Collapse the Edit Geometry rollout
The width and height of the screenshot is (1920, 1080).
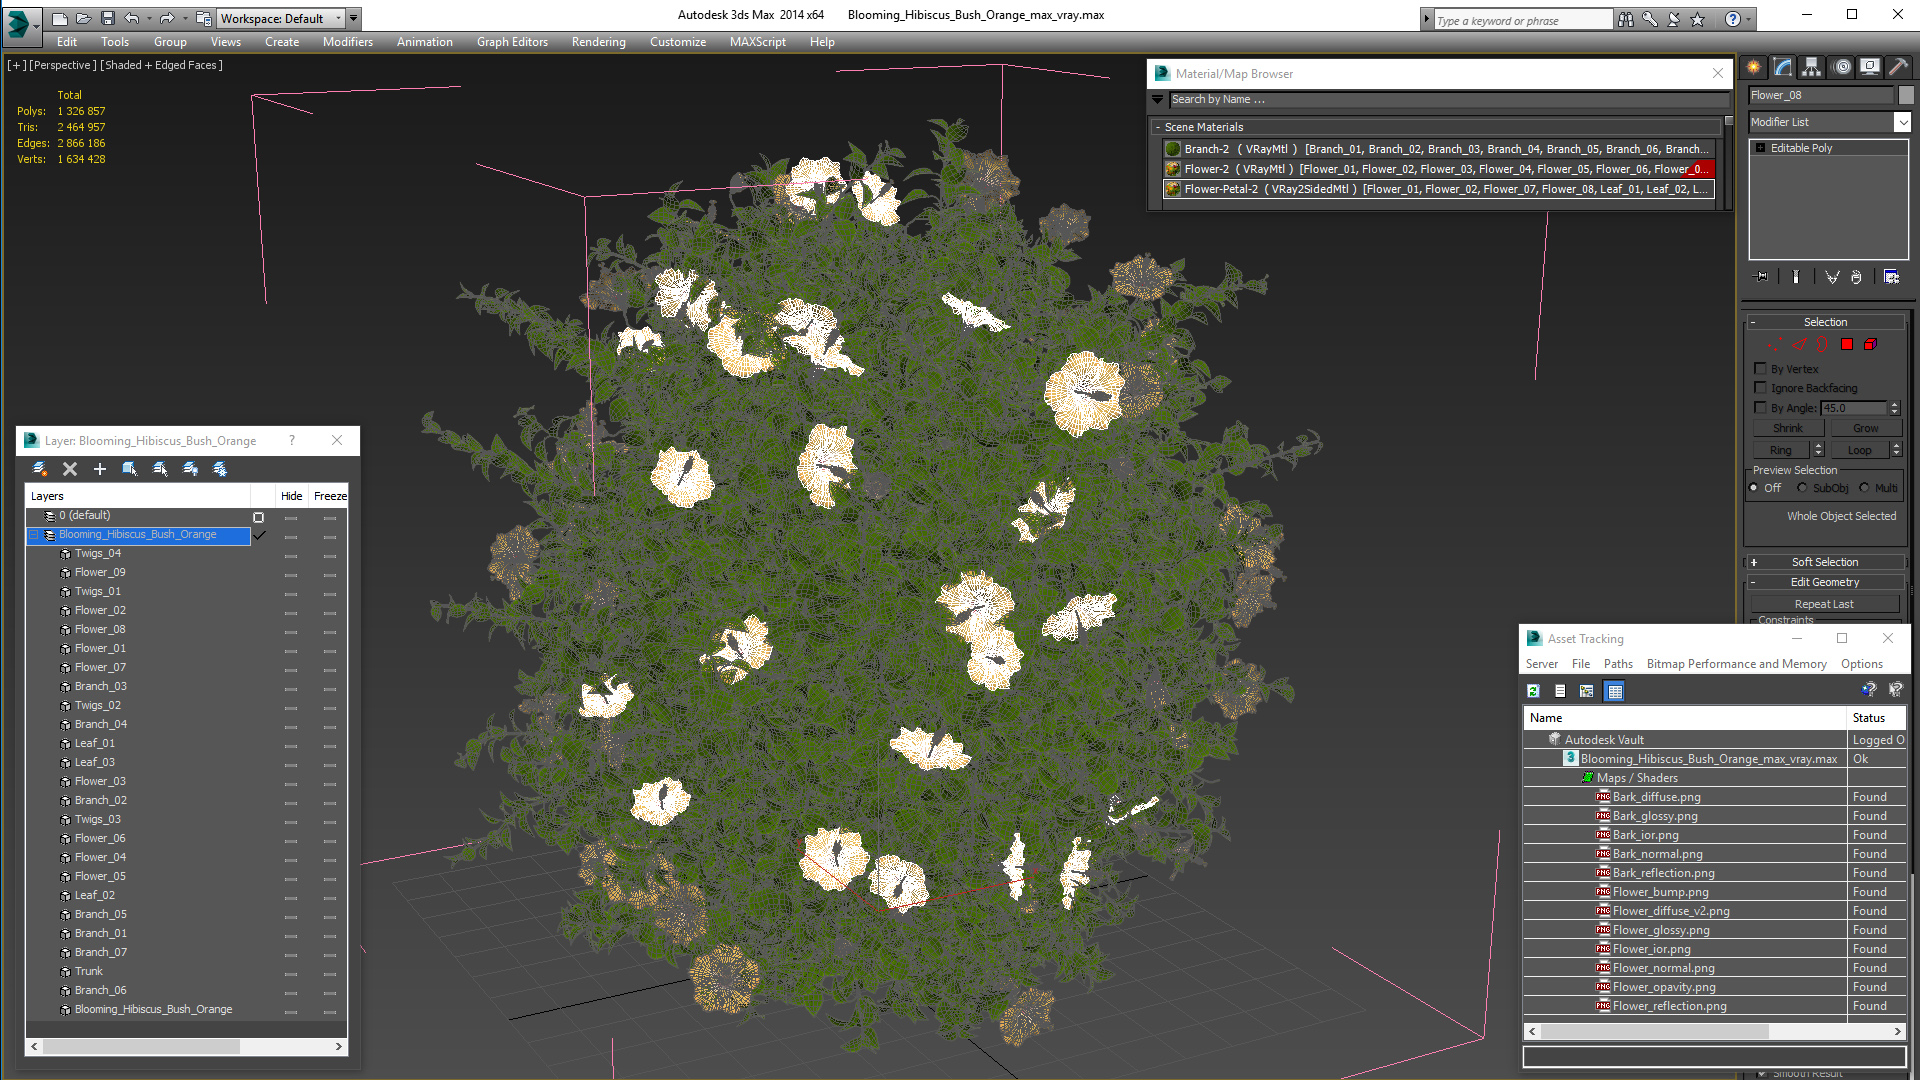tap(1825, 582)
